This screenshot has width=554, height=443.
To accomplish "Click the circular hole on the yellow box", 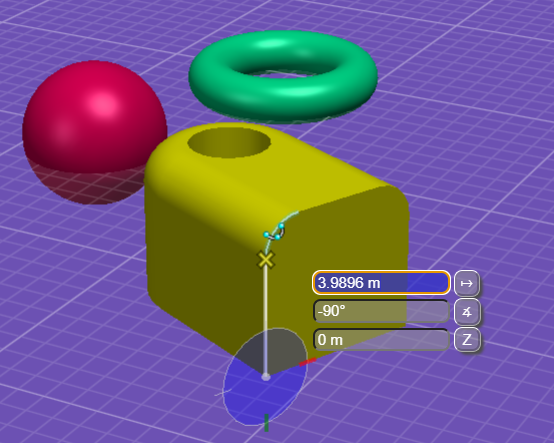I will [229, 142].
